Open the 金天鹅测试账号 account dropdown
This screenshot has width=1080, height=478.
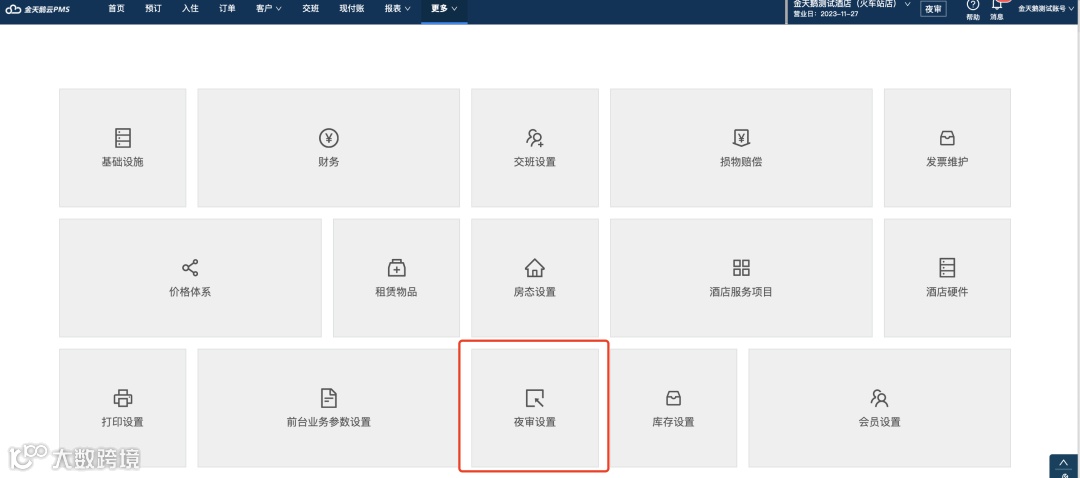tap(1046, 9)
